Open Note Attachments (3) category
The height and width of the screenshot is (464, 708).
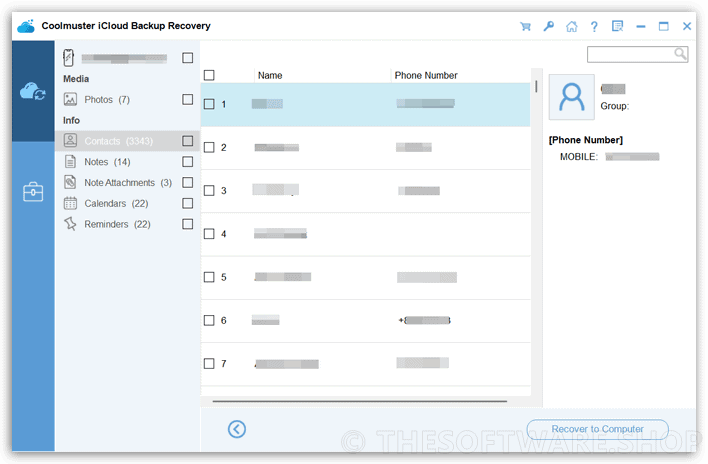coord(128,182)
